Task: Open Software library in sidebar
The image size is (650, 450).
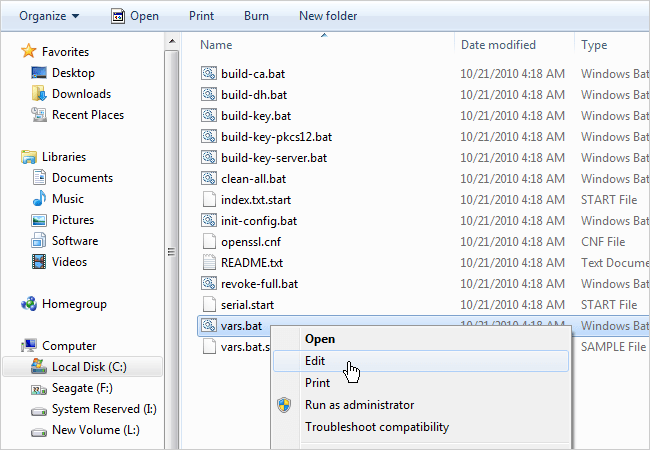Action: (75, 241)
